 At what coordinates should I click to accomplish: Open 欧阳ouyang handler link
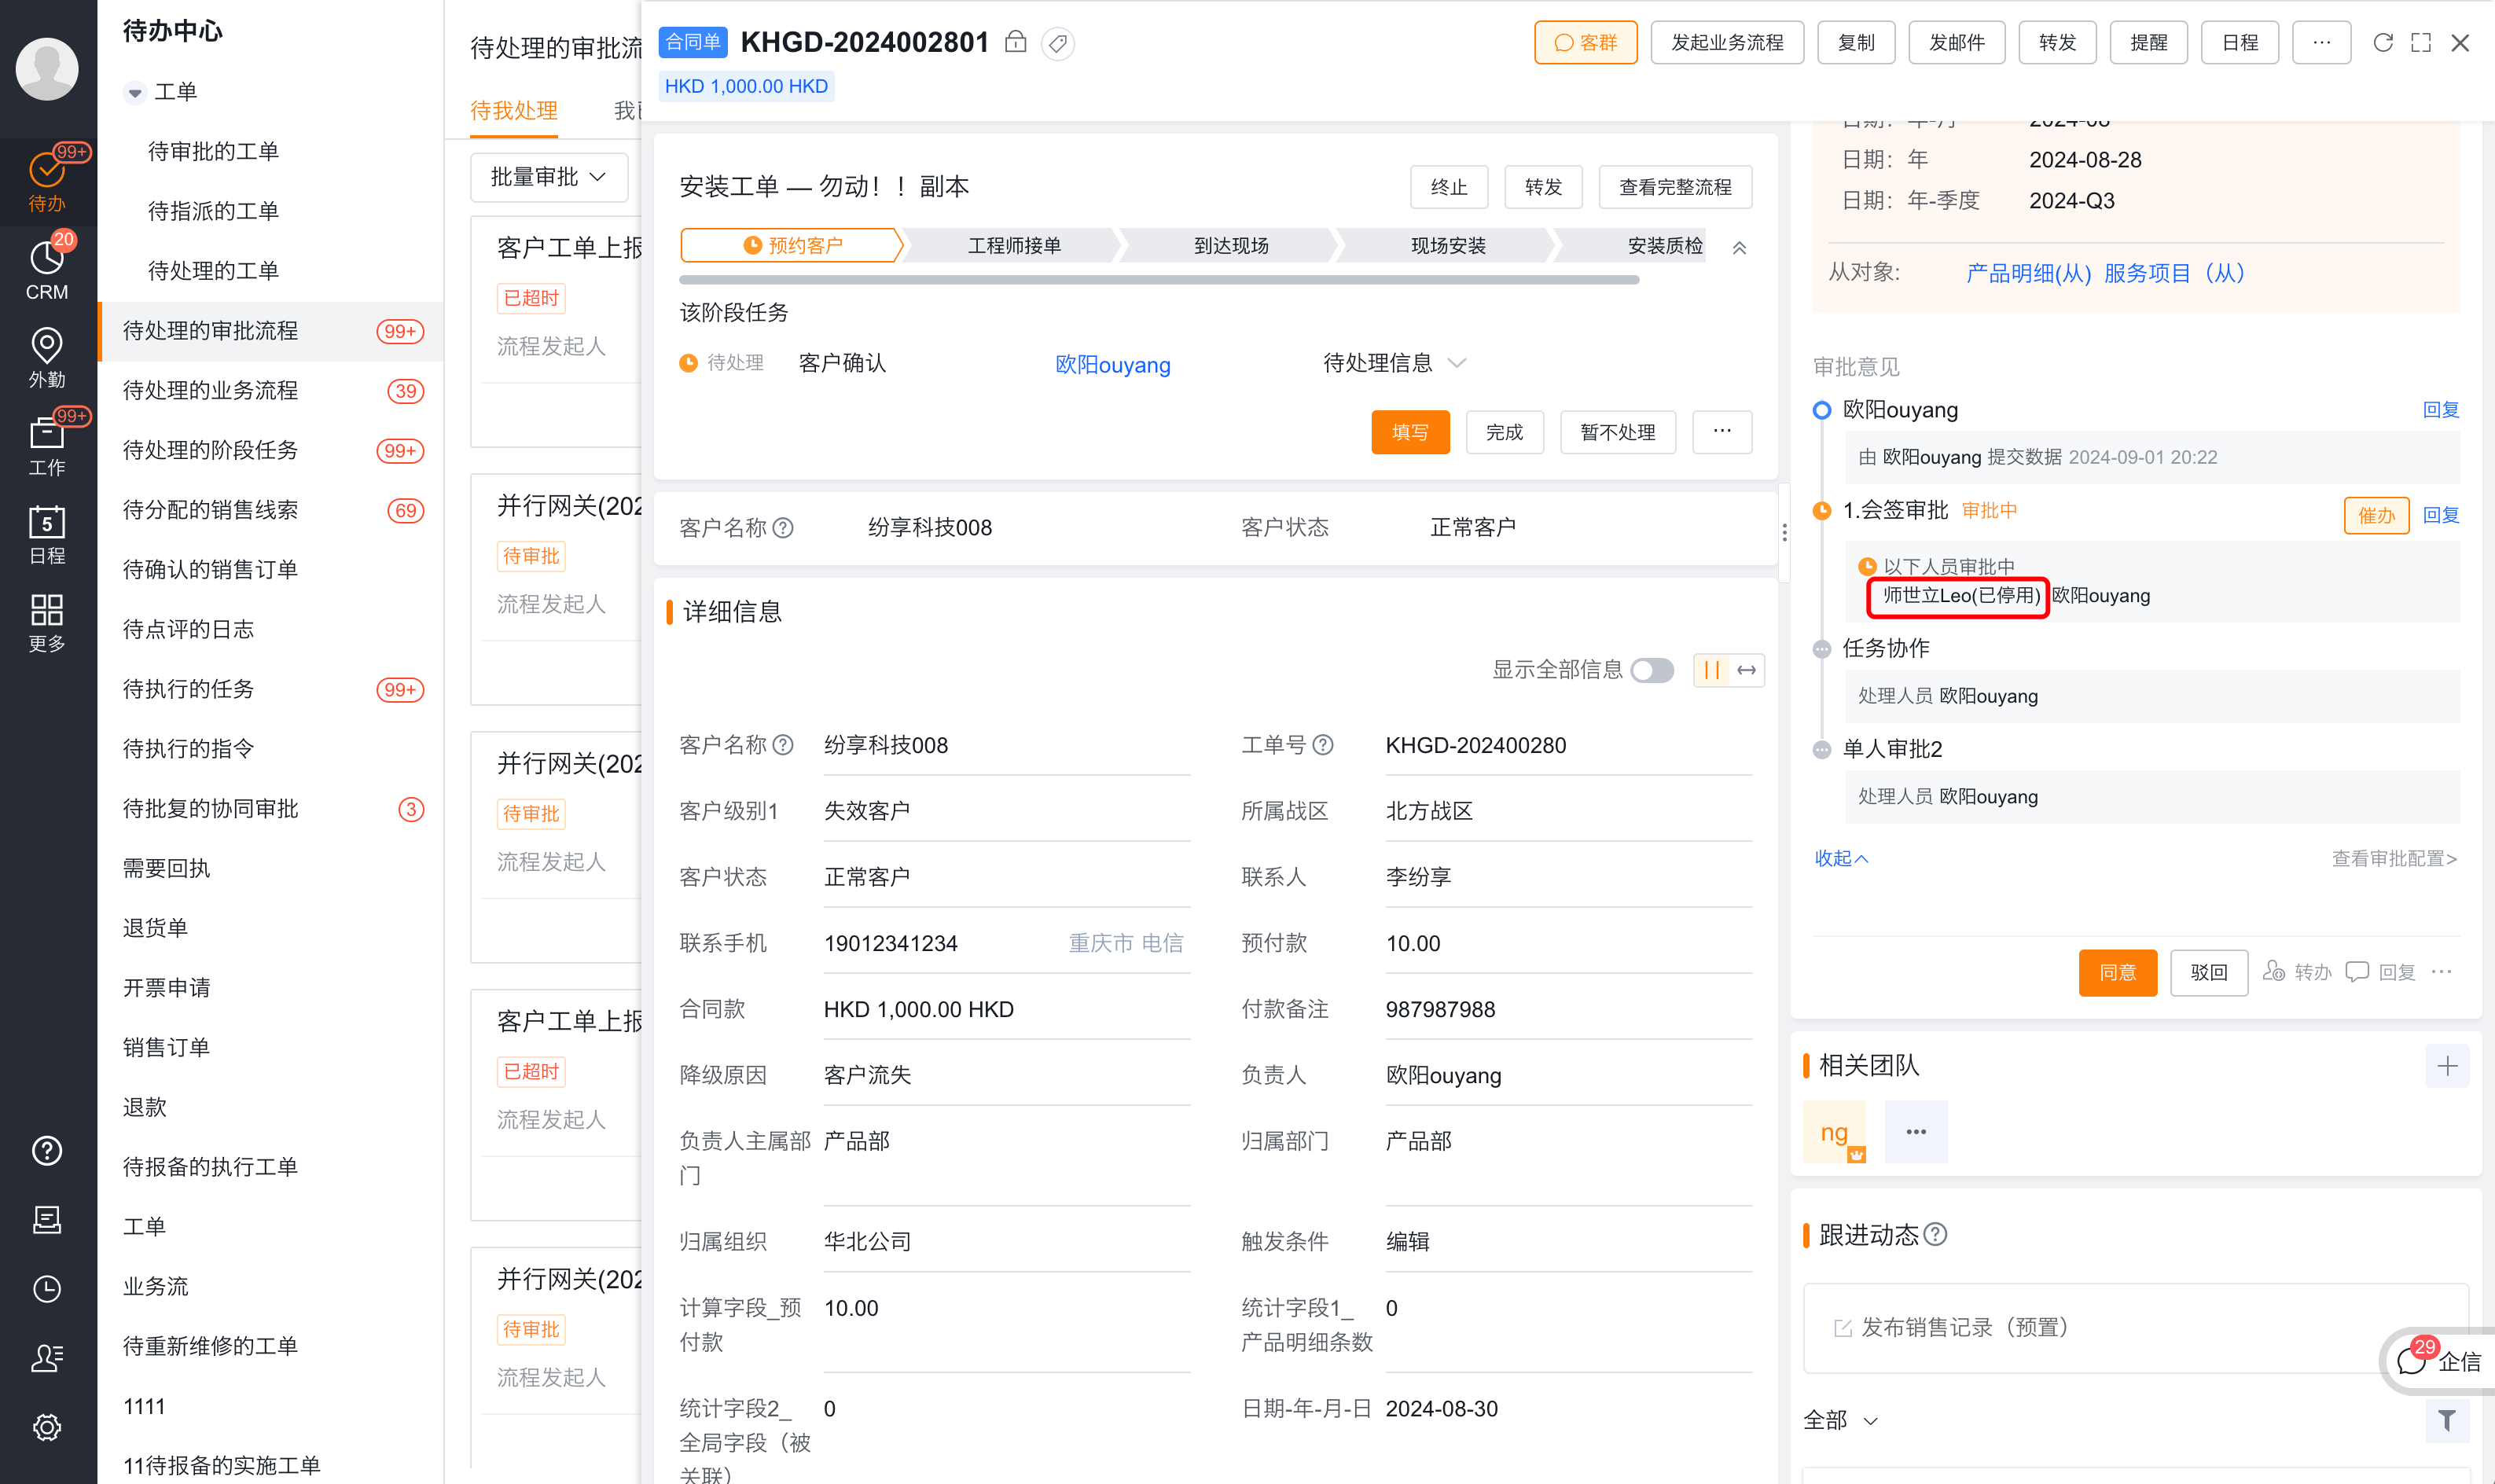coord(1112,365)
